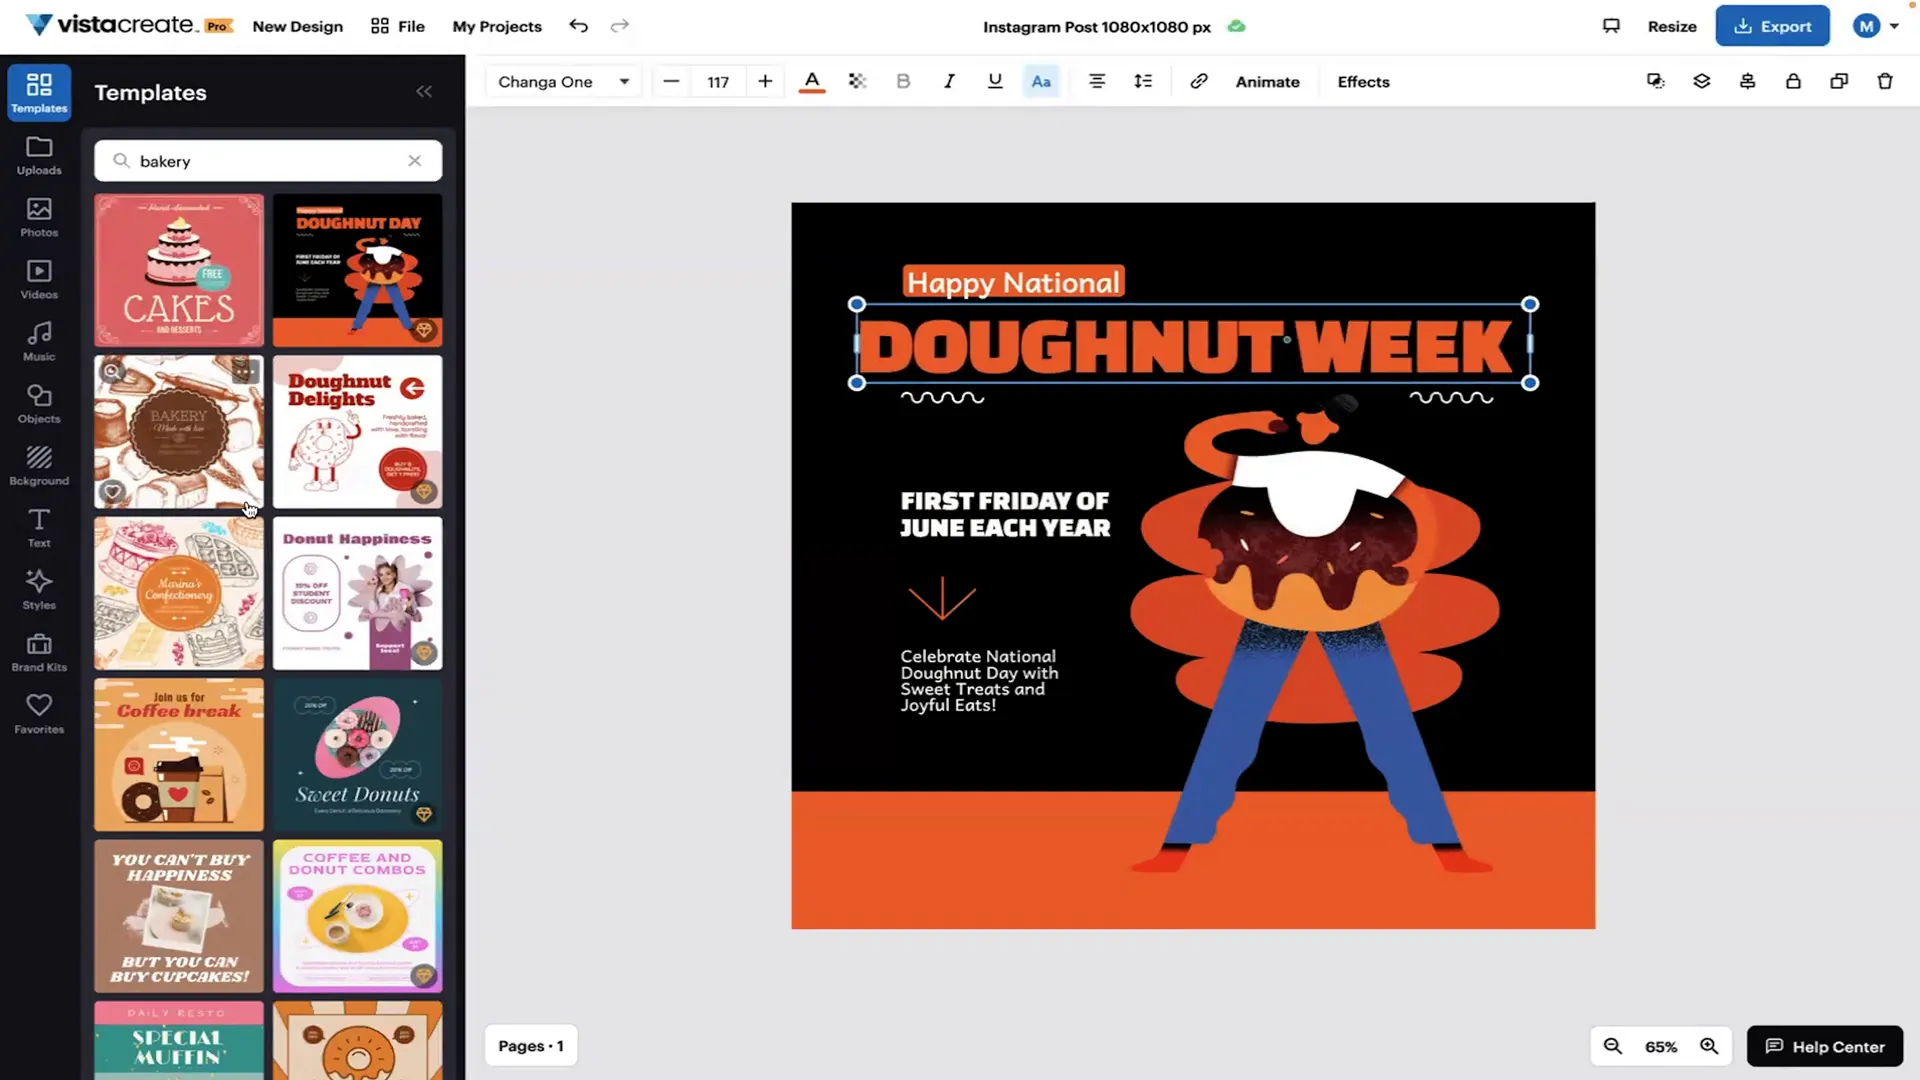Open the Photos panel
This screenshot has width=1920, height=1080.
coord(39,218)
